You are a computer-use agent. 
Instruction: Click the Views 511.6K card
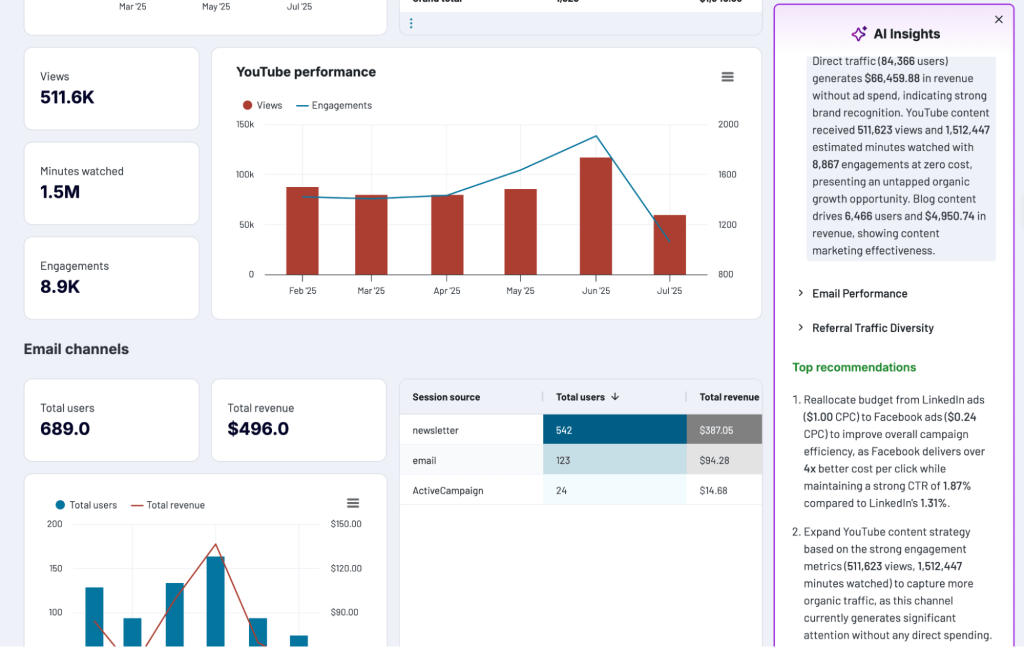coord(112,88)
